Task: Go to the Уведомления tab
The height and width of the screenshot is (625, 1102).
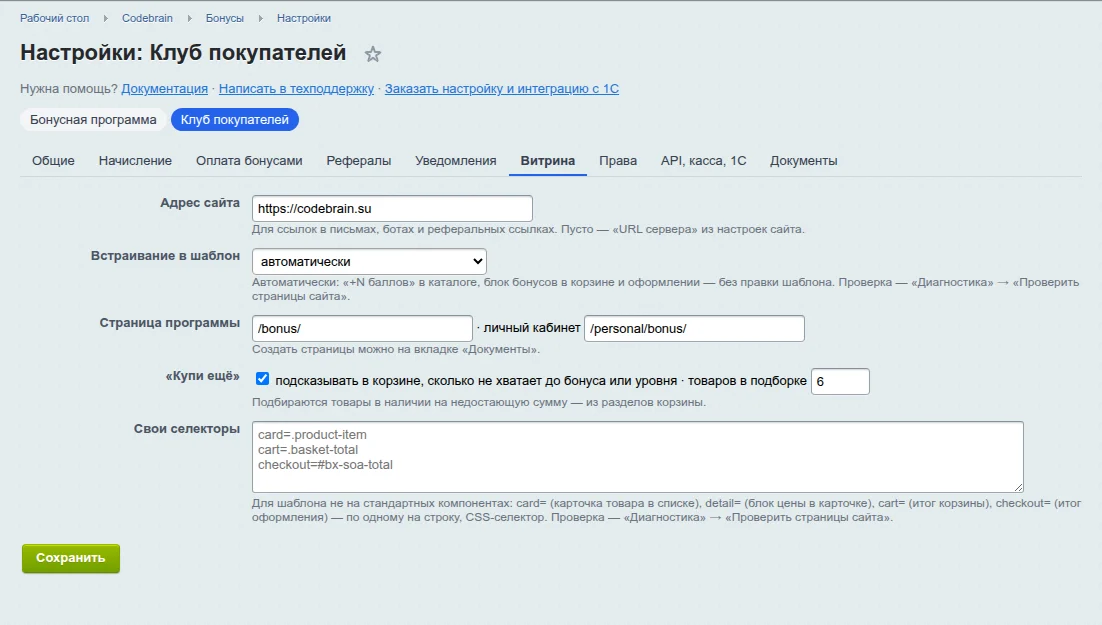Action: pos(455,161)
